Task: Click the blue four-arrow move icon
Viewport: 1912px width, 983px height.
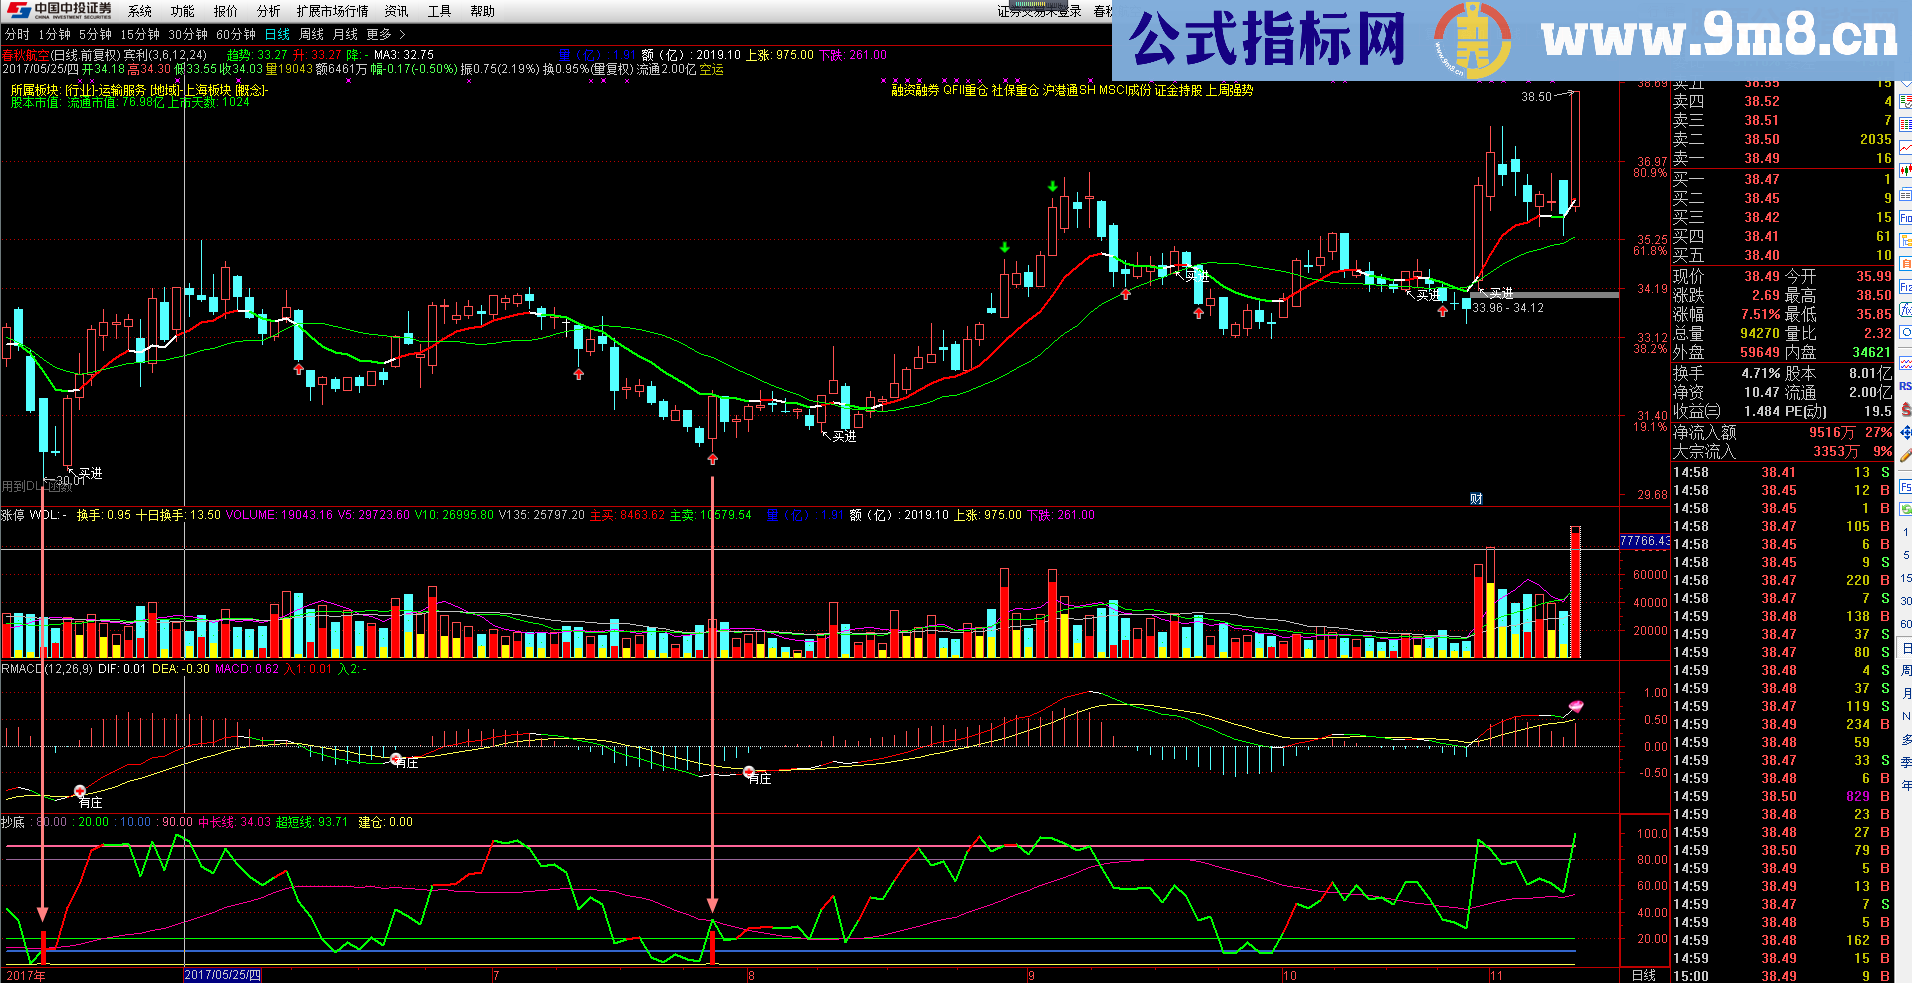Action: pyautogui.click(x=1905, y=432)
